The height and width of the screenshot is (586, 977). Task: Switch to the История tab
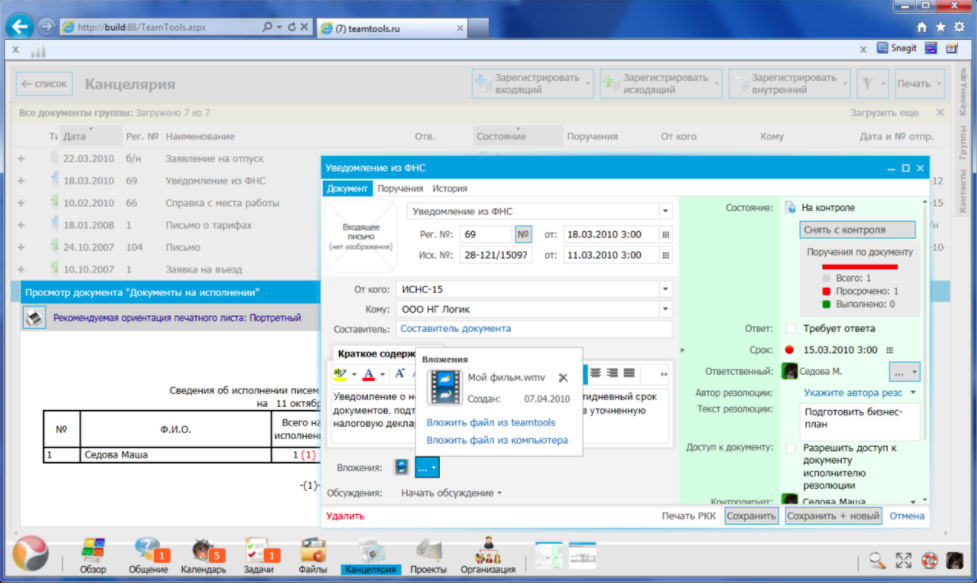(x=450, y=188)
